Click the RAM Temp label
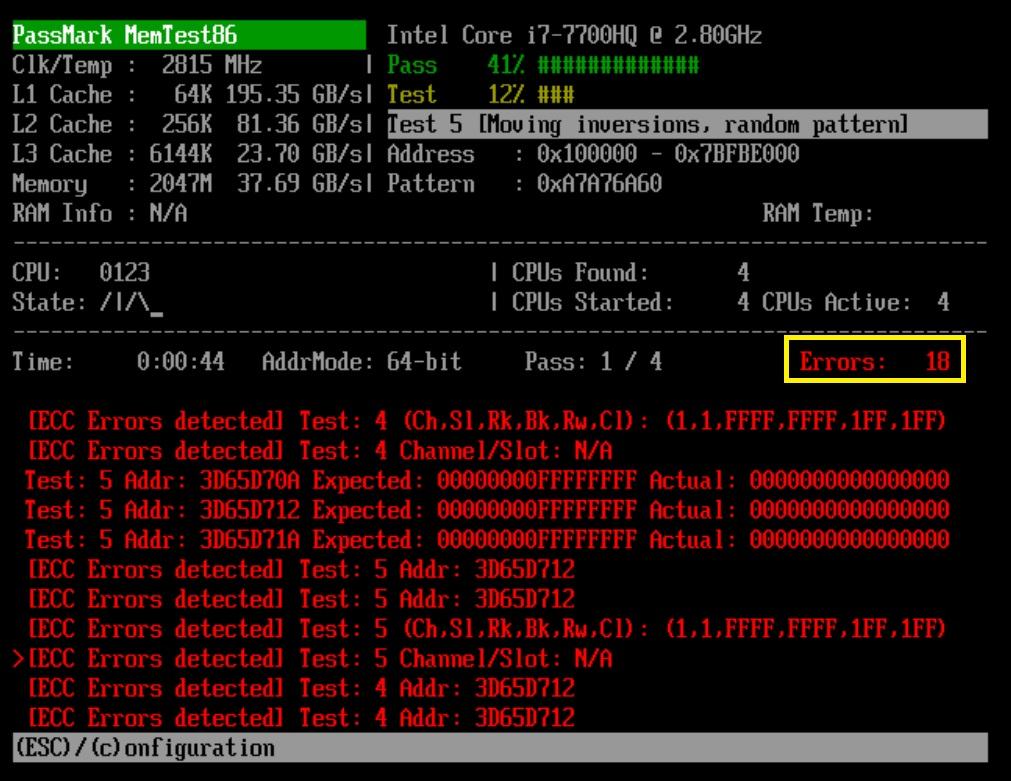1011x781 pixels. point(818,213)
